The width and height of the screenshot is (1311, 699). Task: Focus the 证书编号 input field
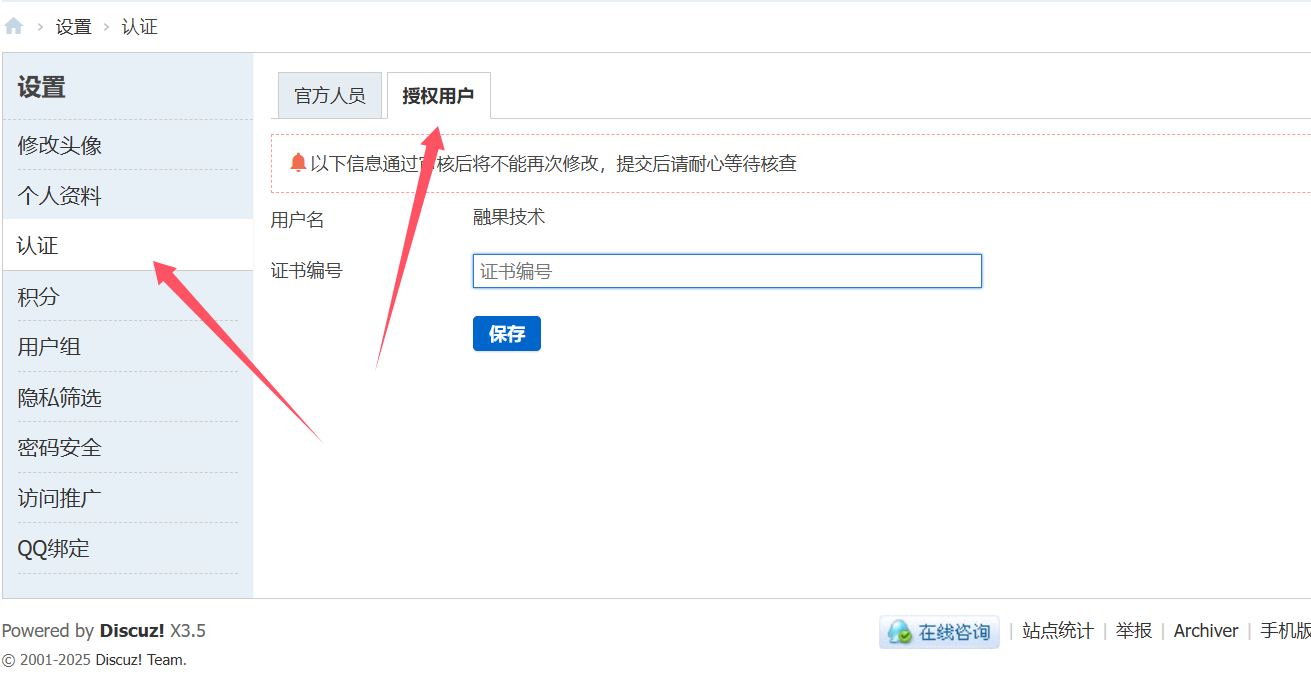point(727,271)
